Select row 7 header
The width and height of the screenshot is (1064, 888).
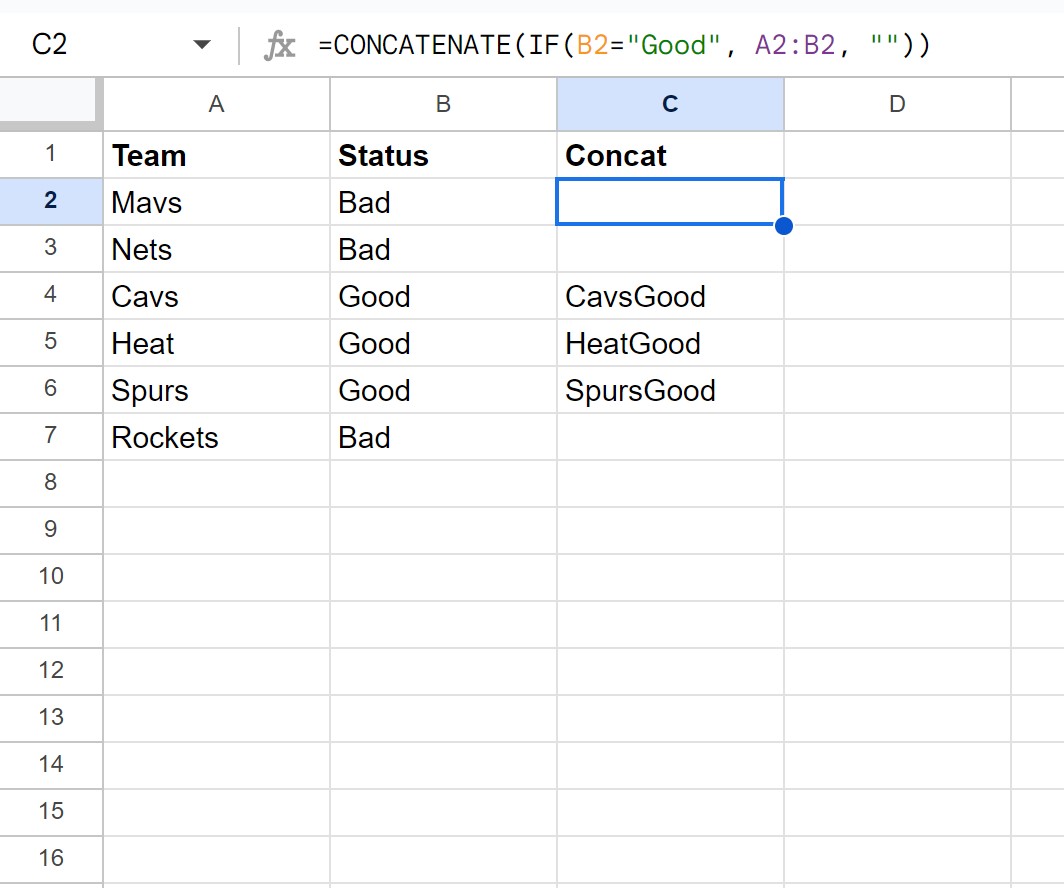tap(51, 436)
